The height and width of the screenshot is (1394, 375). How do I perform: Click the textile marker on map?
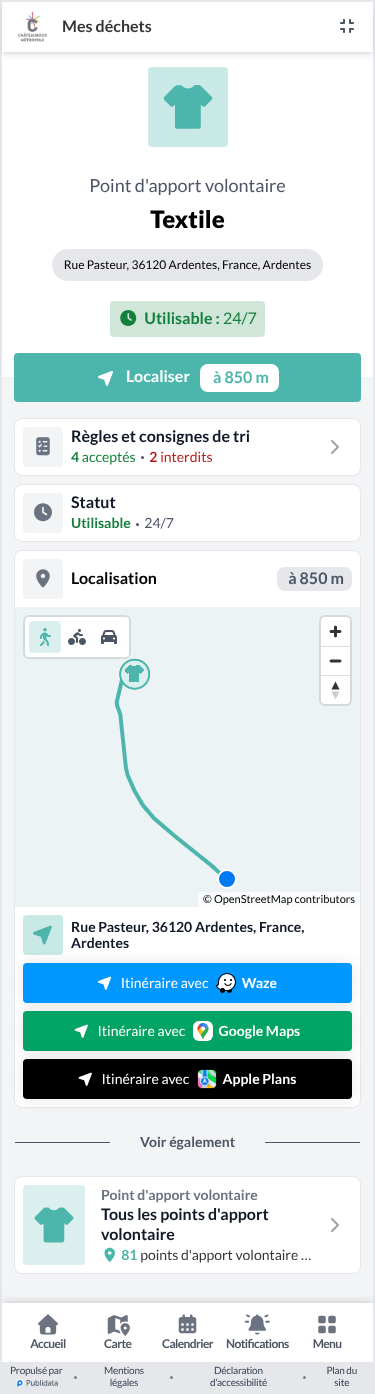coord(134,674)
